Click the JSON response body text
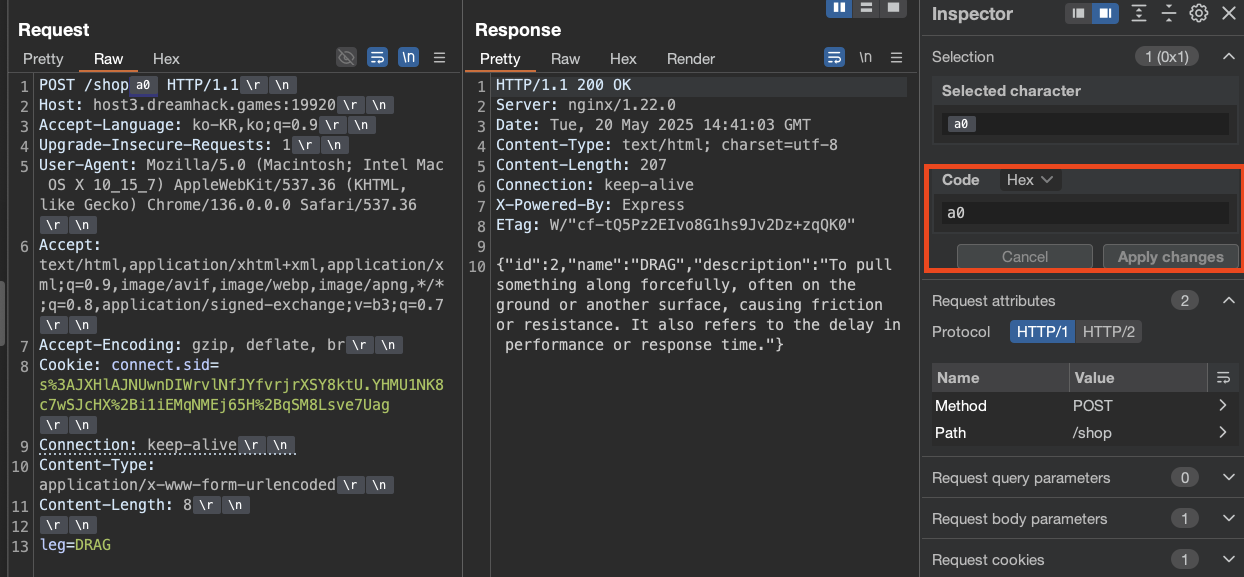The image size is (1244, 577). (x=698, y=305)
